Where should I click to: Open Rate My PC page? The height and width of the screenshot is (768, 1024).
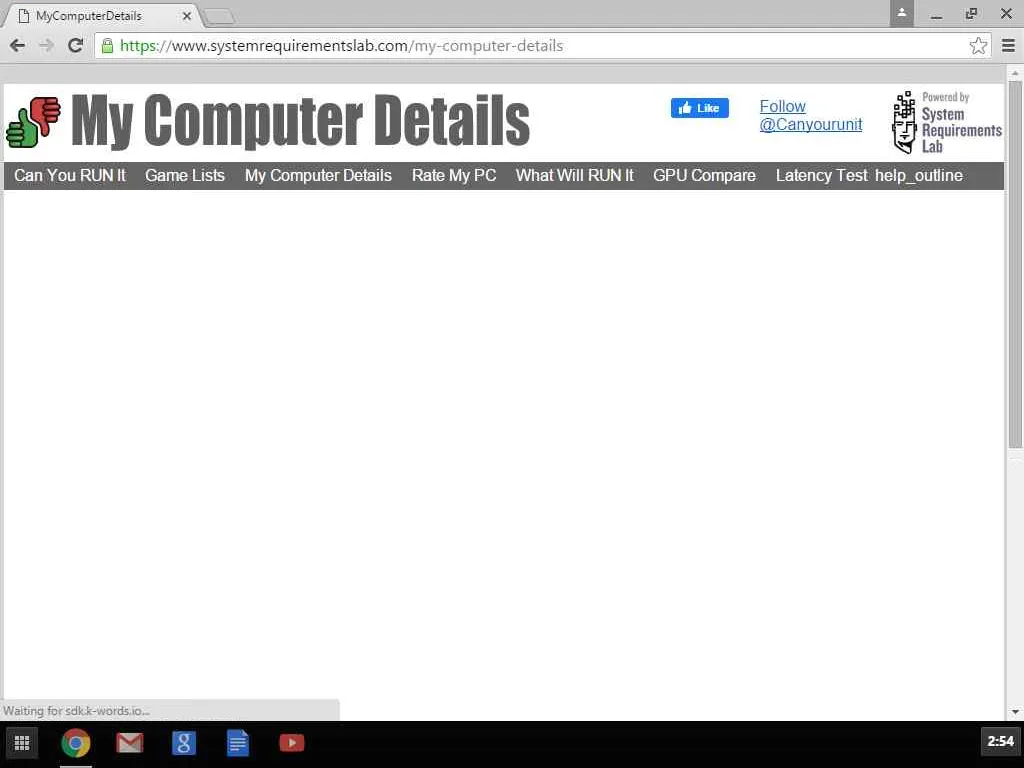454,176
